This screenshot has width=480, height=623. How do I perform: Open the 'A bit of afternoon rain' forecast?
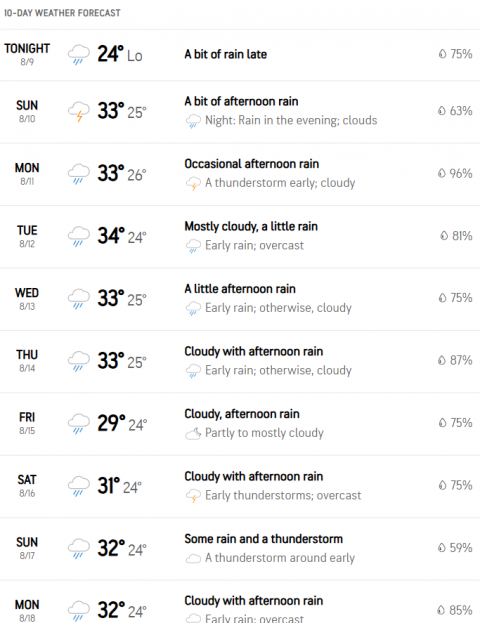tap(241, 102)
